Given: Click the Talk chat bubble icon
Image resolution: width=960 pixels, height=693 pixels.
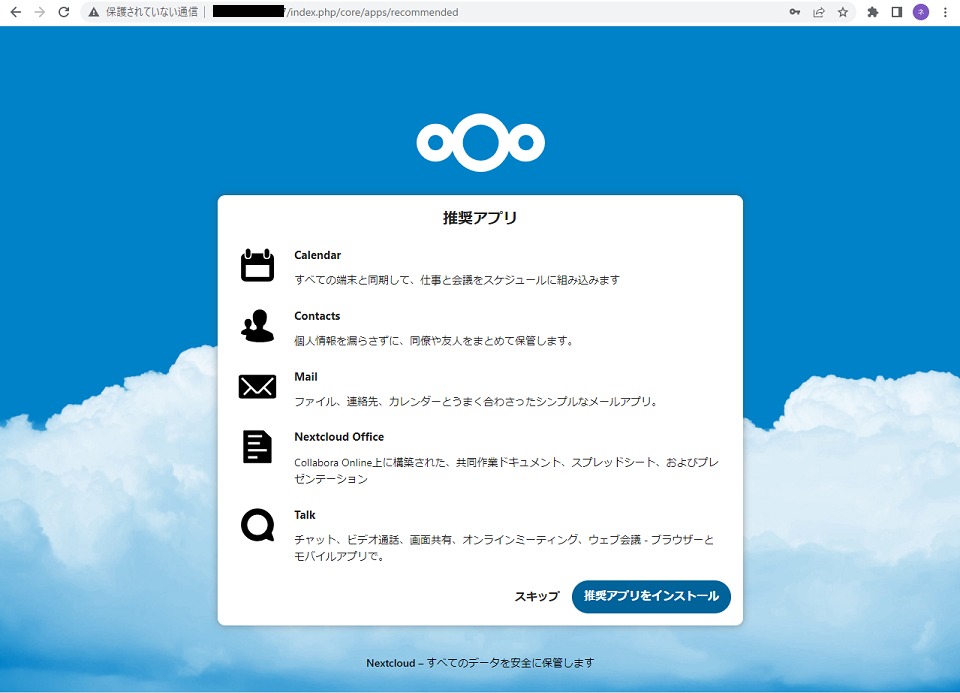Looking at the screenshot, I should (257, 525).
